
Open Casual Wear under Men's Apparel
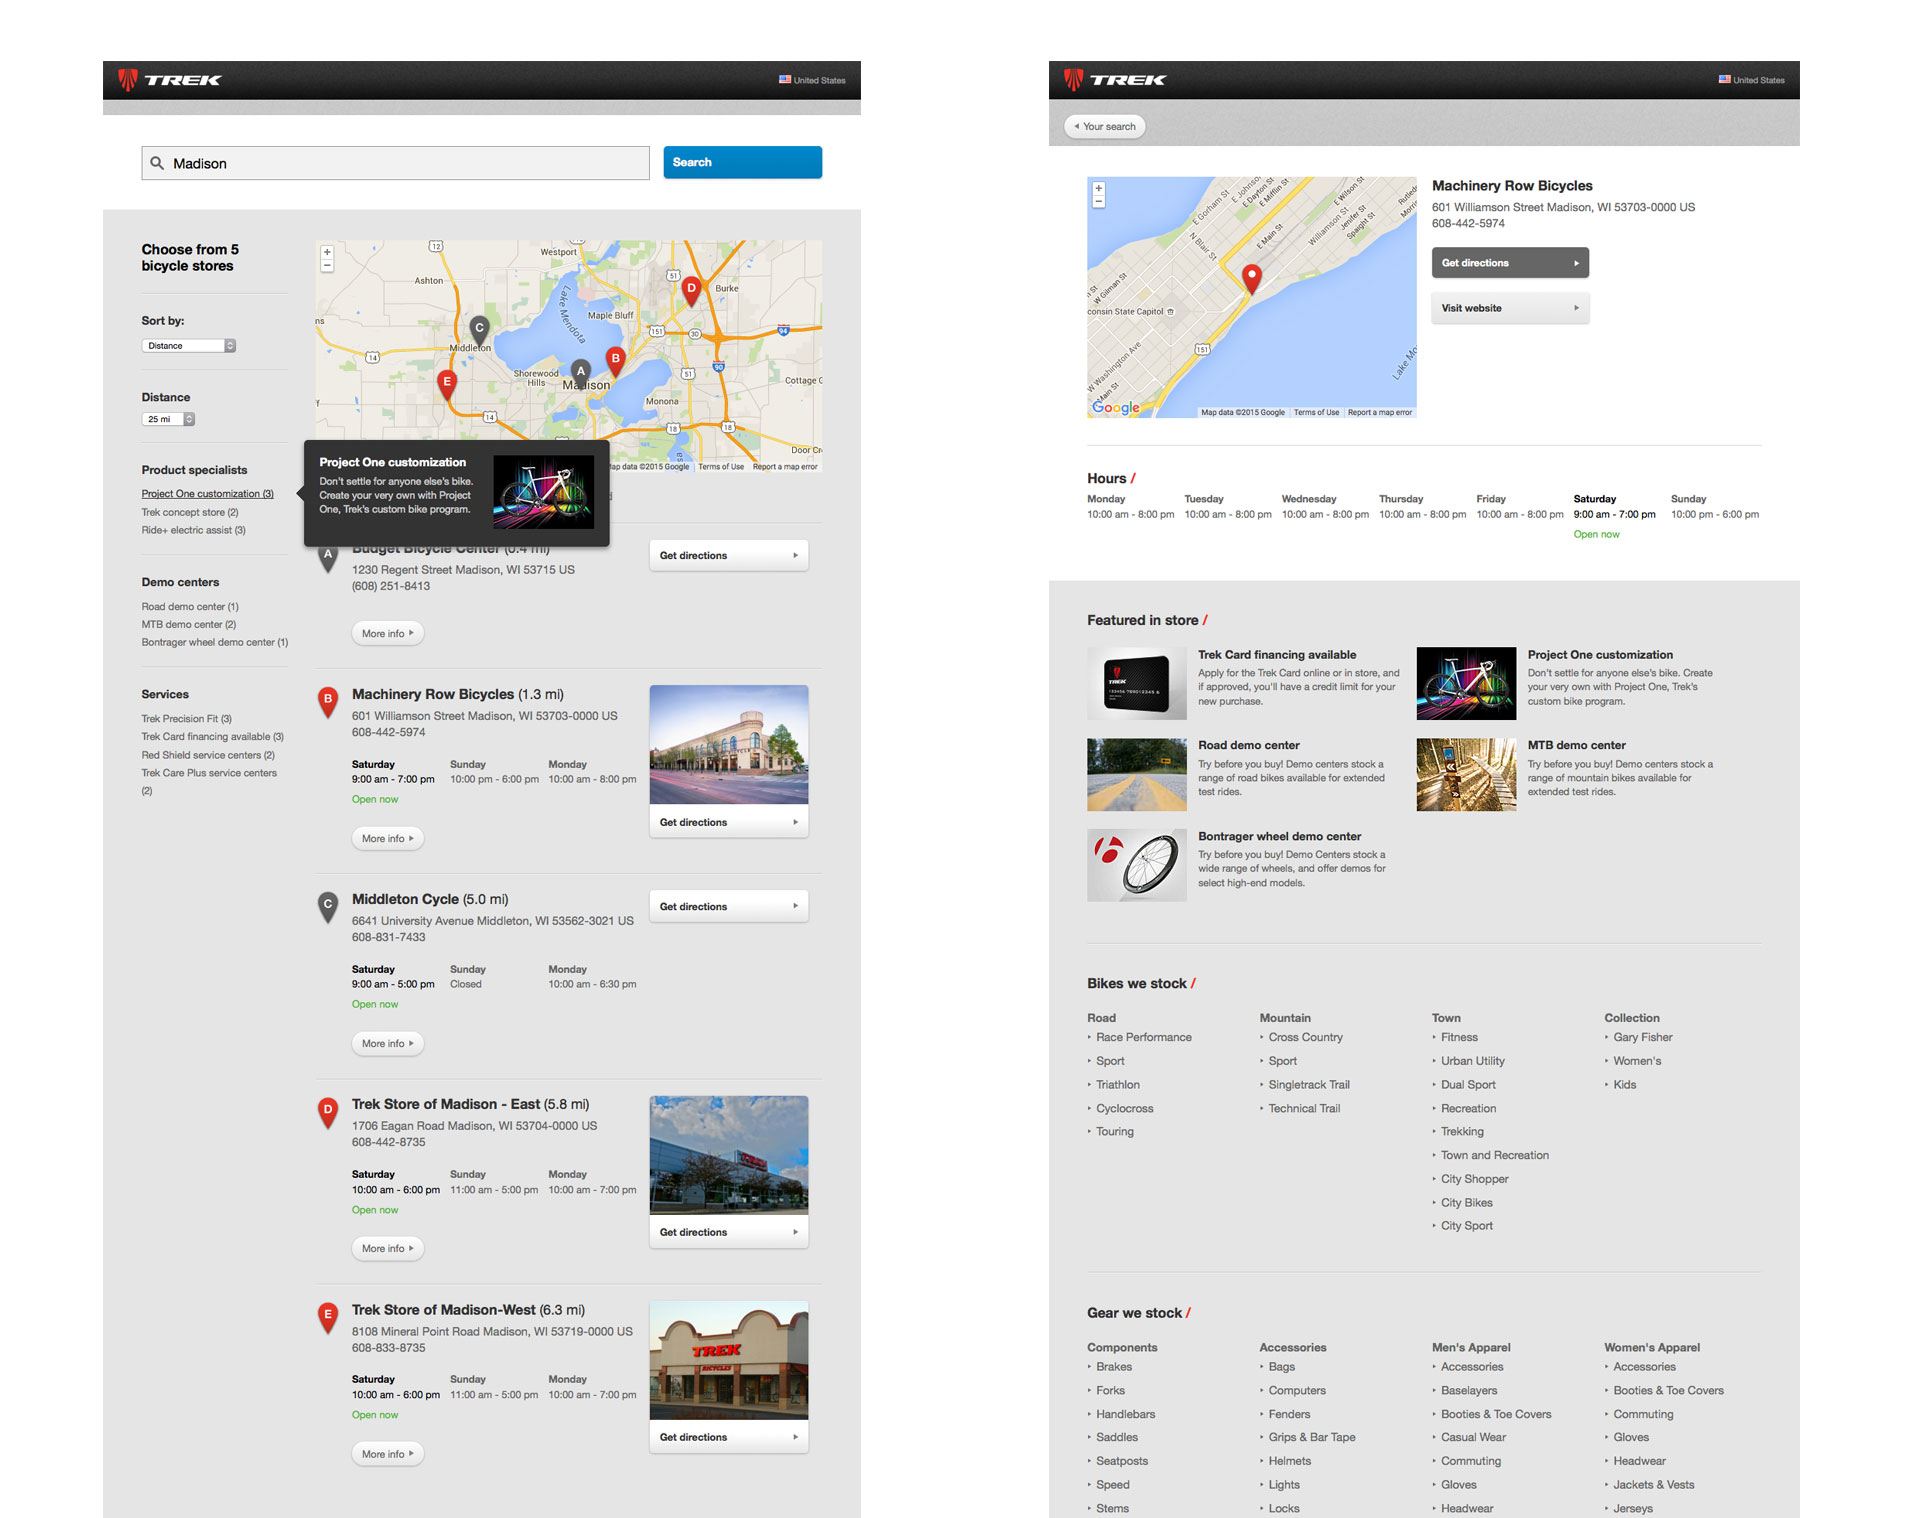1474,1437
